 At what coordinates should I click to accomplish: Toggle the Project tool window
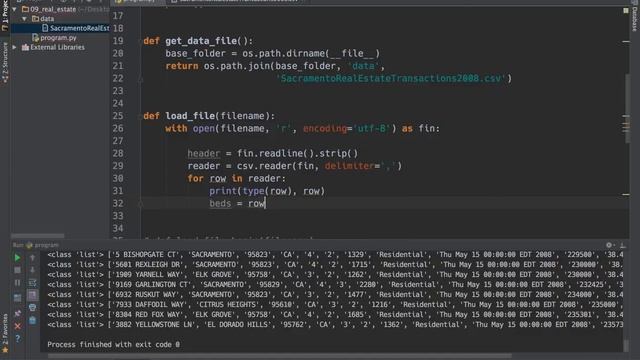point(5,16)
